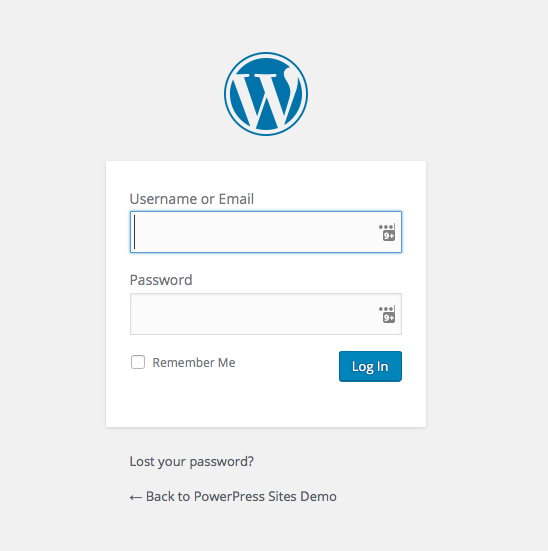This screenshot has height=551, width=548.
Task: Focus the Password input field
Action: (x=266, y=314)
